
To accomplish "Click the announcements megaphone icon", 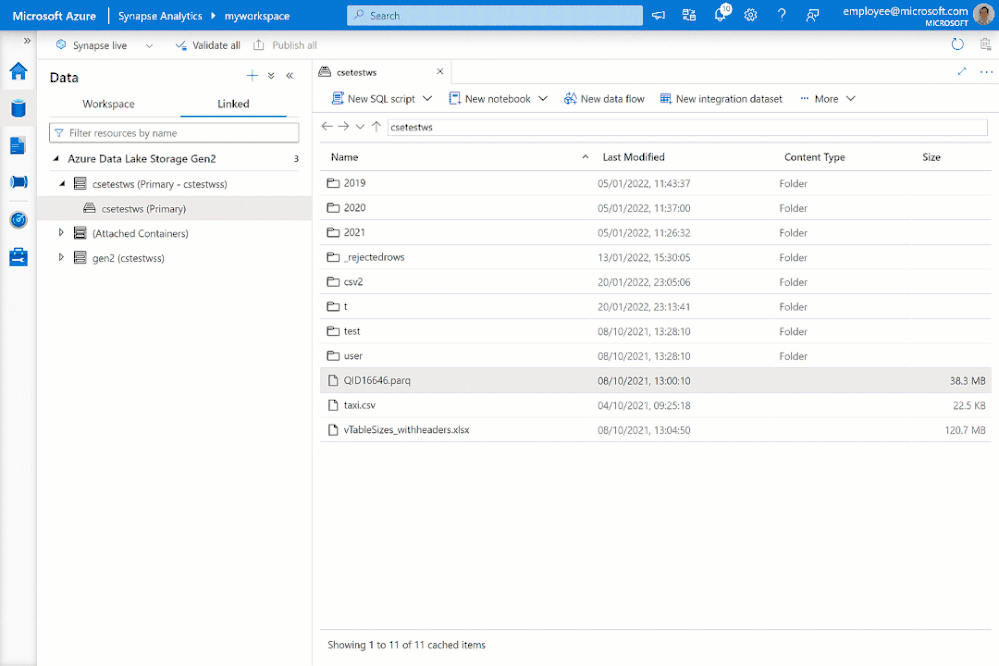I will [658, 15].
